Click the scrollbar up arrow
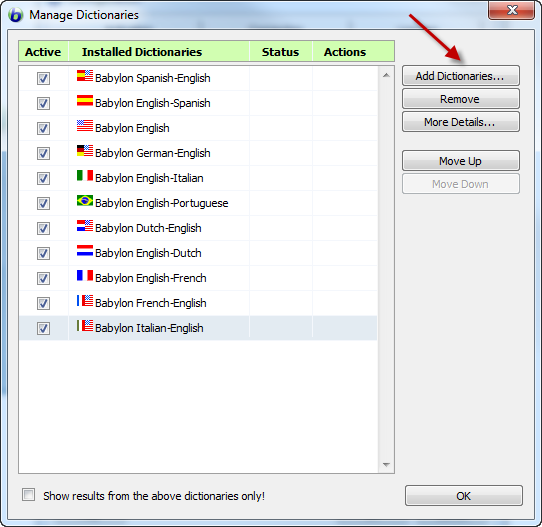542x527 pixels. 386,75
